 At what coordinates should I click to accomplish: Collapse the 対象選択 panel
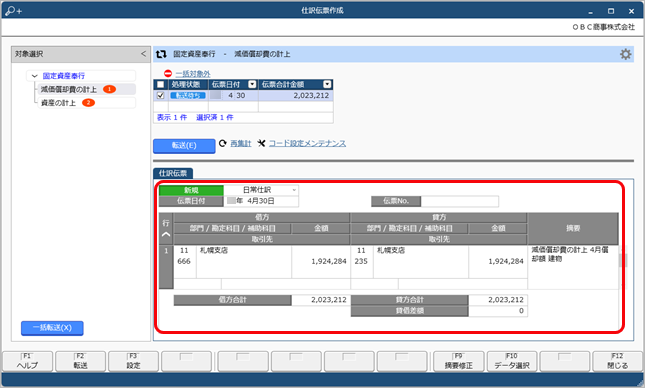[143, 54]
